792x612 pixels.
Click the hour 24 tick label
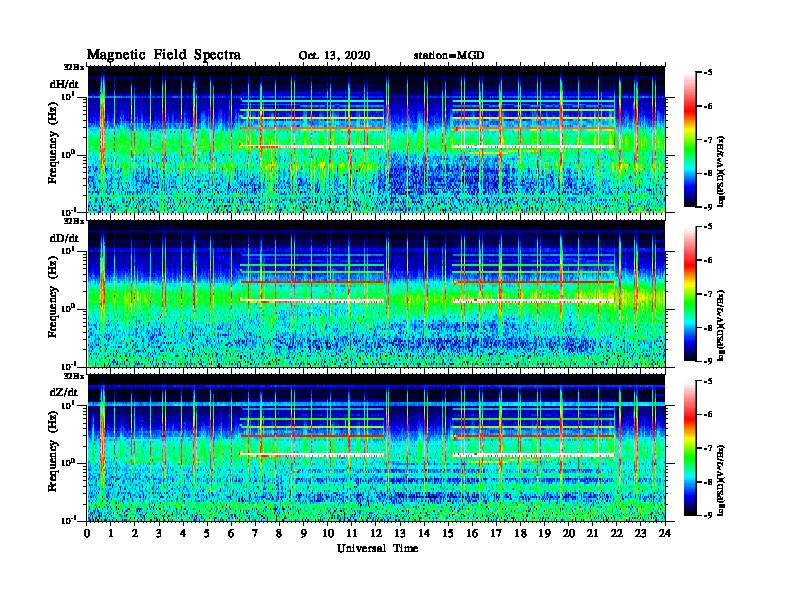pos(665,533)
